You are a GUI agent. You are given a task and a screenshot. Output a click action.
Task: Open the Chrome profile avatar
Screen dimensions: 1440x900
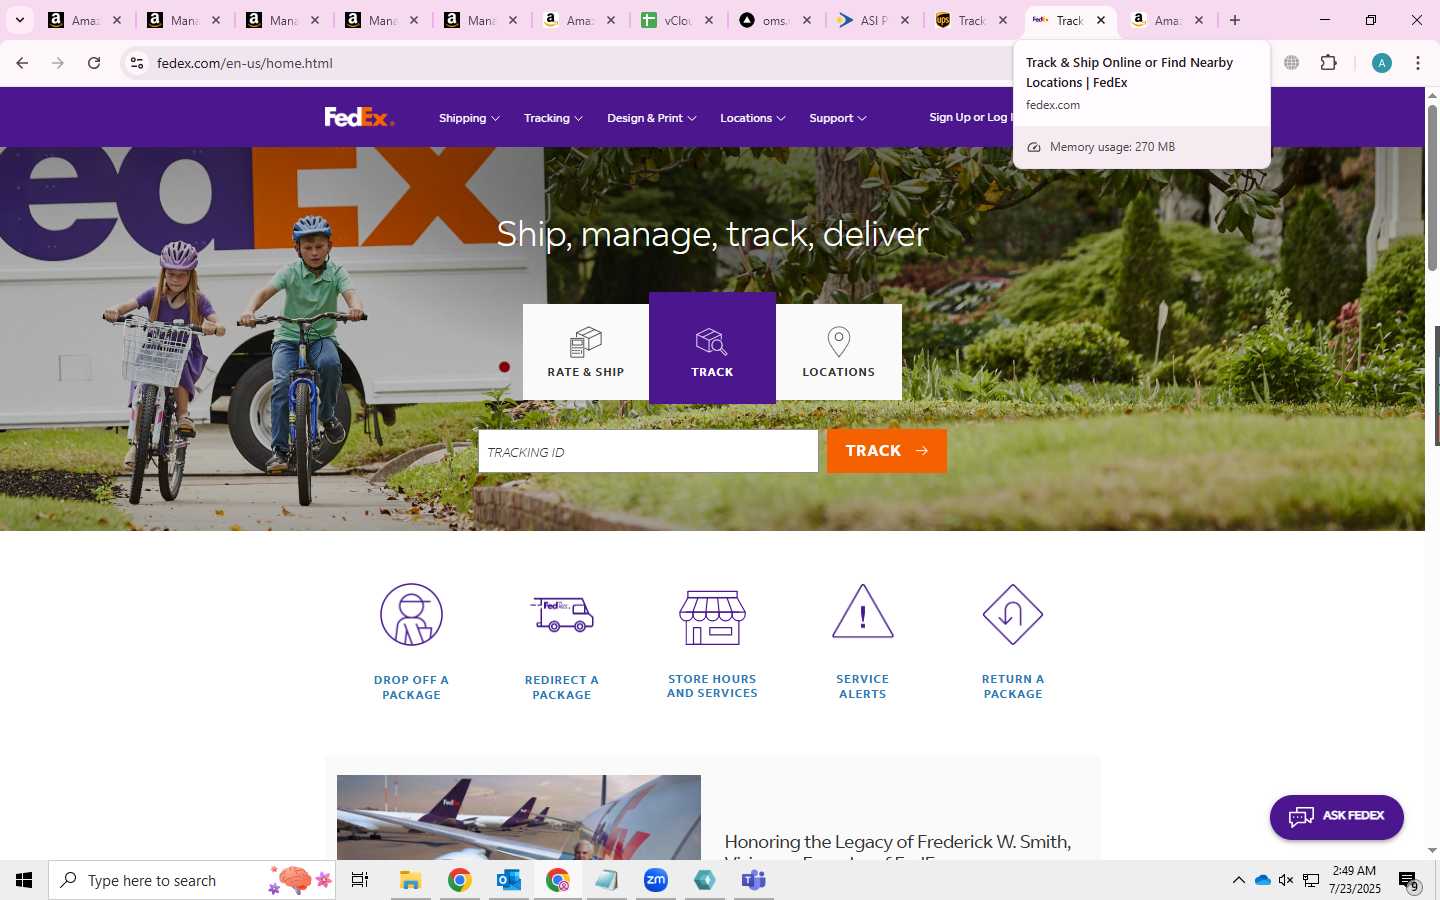tap(1382, 63)
